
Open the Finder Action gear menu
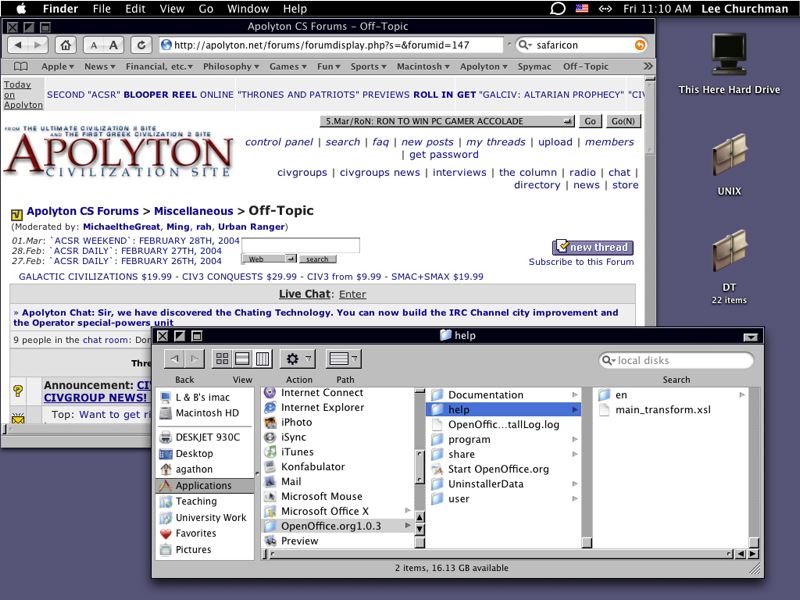point(297,359)
